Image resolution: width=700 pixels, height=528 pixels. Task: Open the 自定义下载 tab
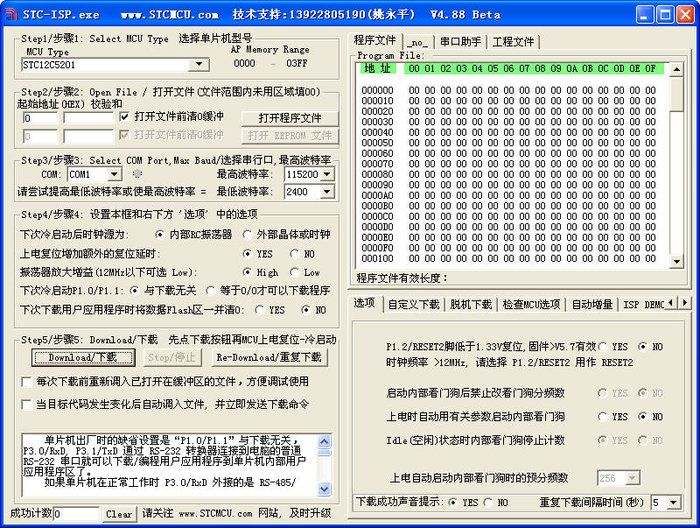[x=413, y=305]
